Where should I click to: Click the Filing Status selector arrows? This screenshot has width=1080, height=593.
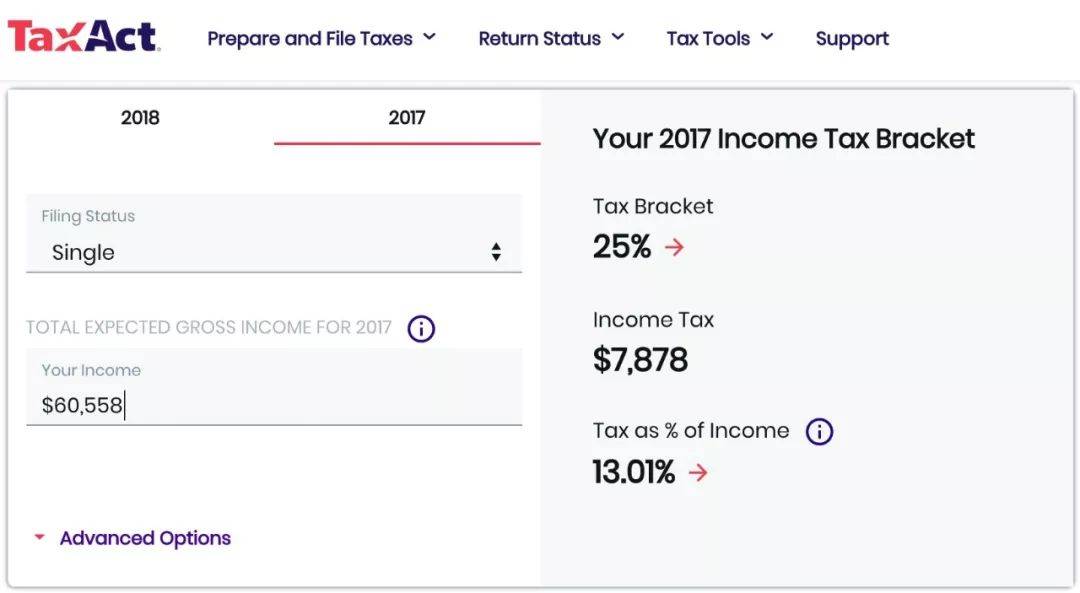[496, 252]
